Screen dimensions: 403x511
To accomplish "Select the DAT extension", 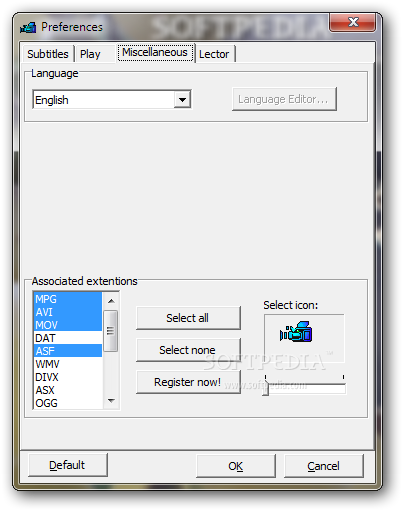I will pyautogui.click(x=68, y=338).
